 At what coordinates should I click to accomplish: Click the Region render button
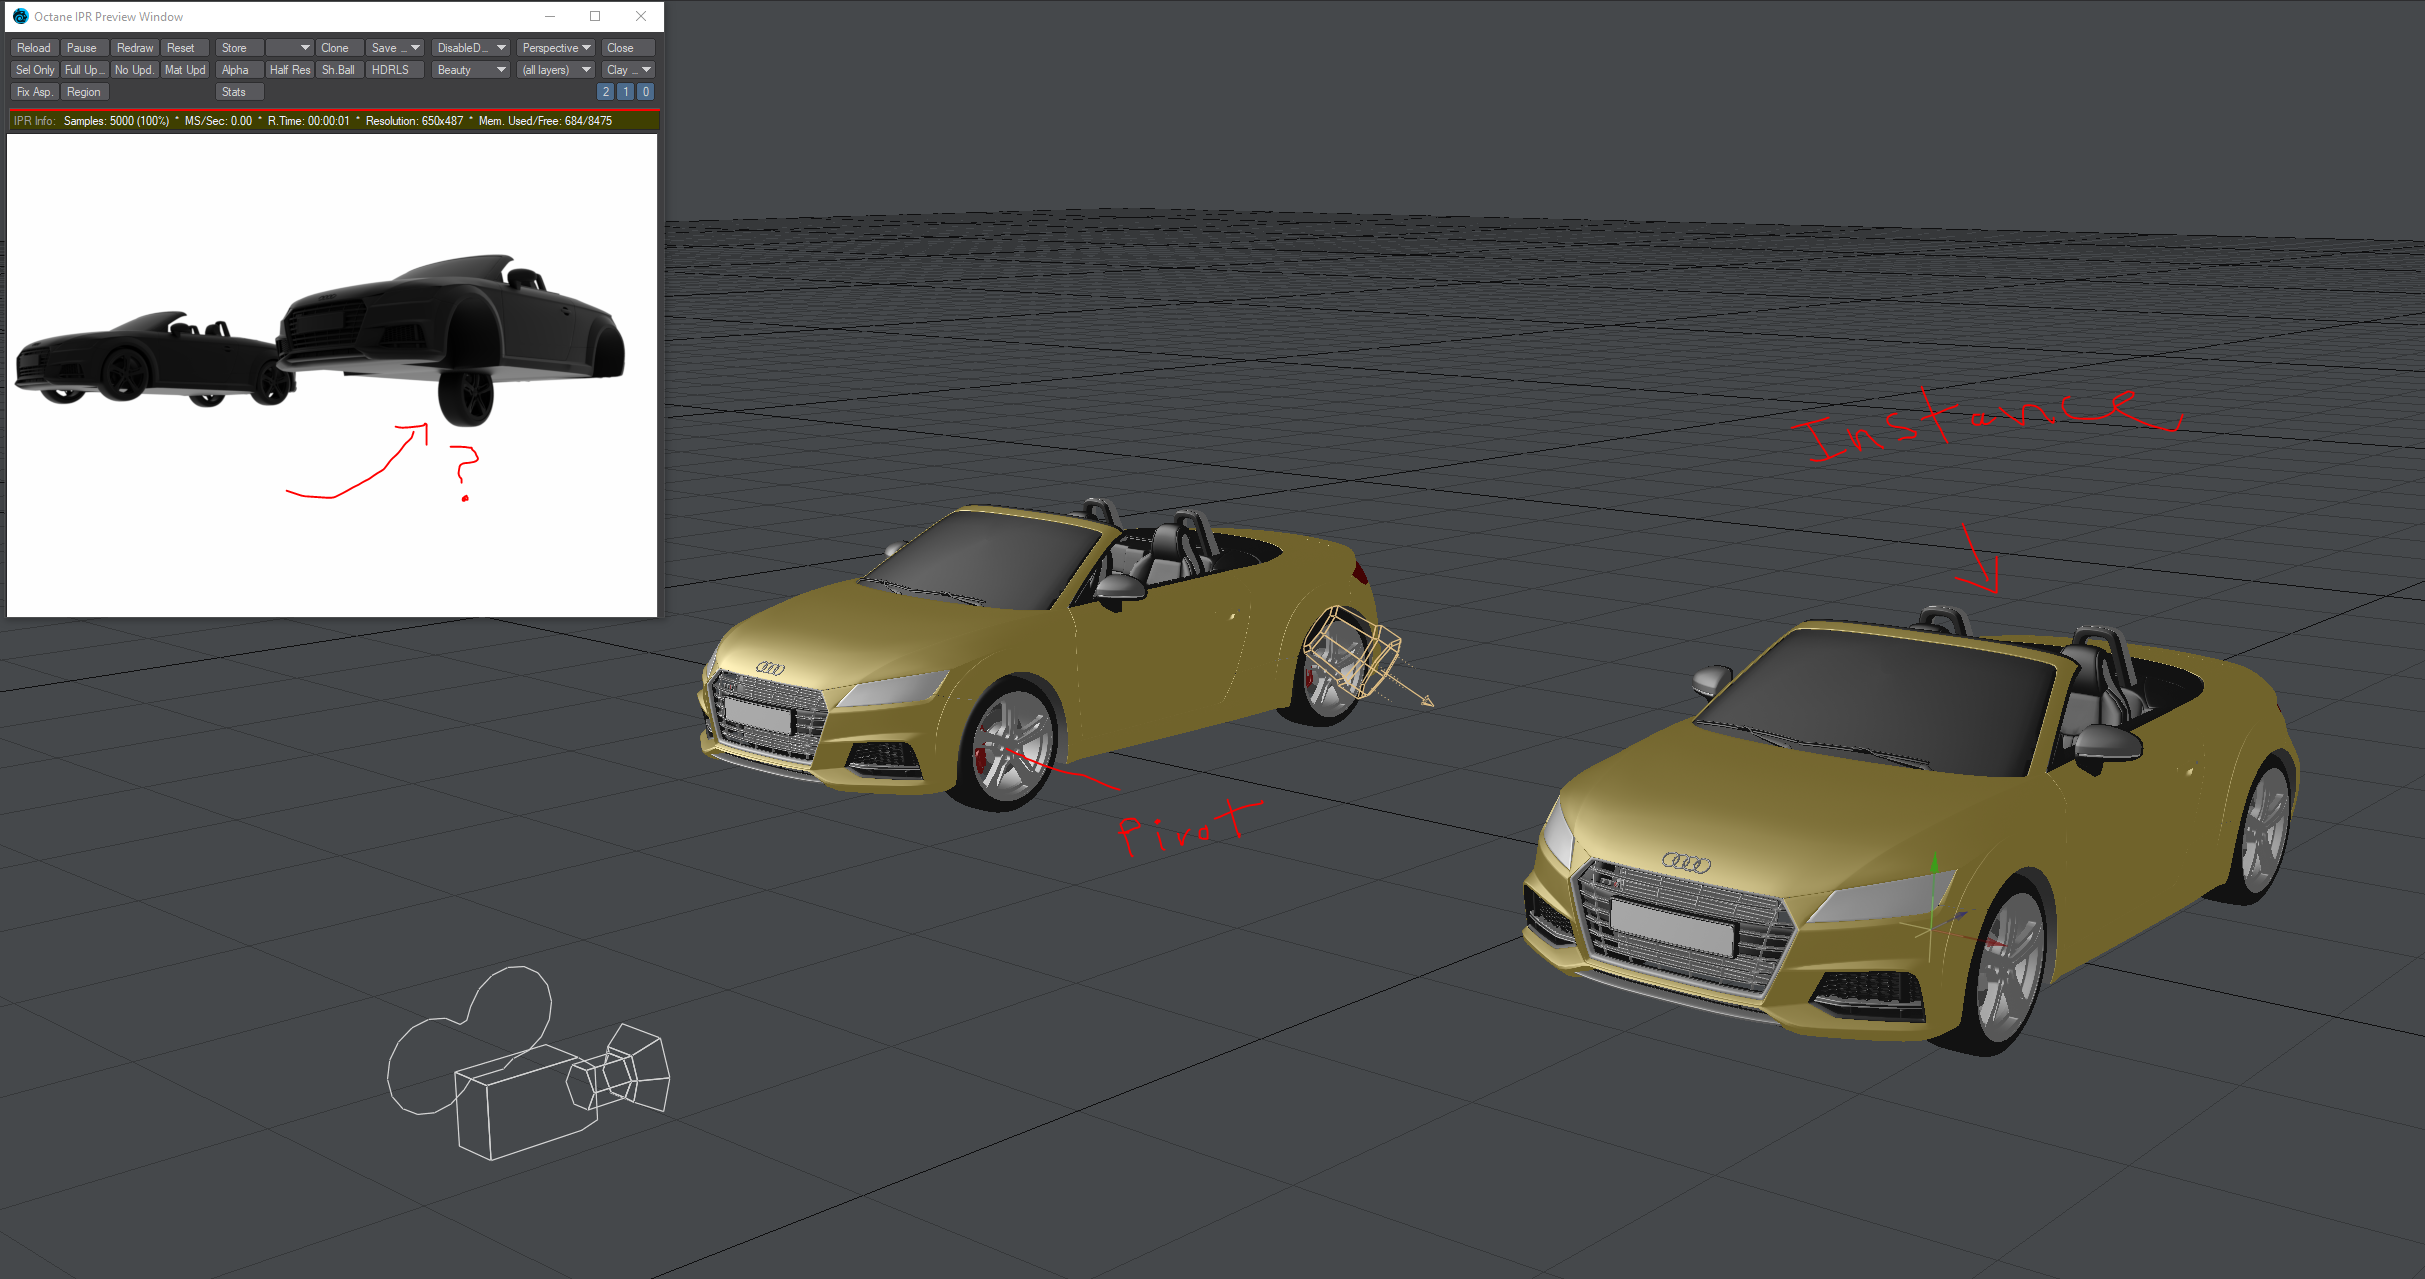click(x=84, y=92)
